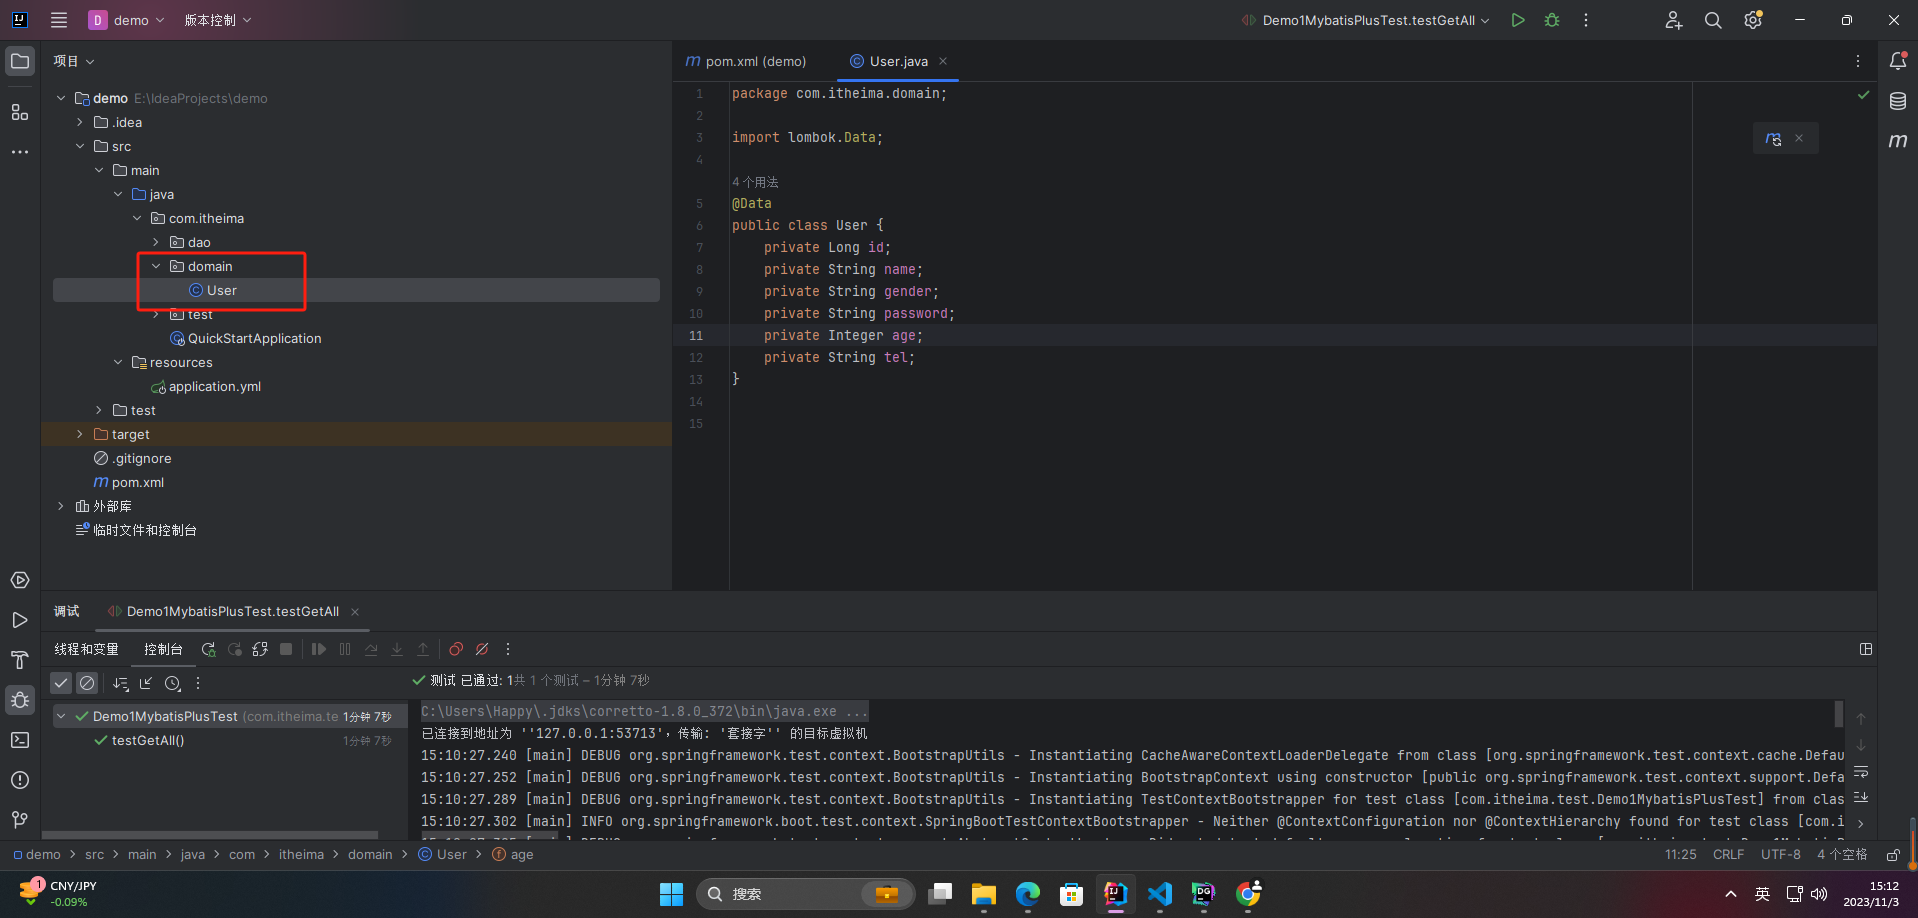Viewport: 1918px width, 918px height.
Task: Close the User.java tab
Action: point(943,61)
